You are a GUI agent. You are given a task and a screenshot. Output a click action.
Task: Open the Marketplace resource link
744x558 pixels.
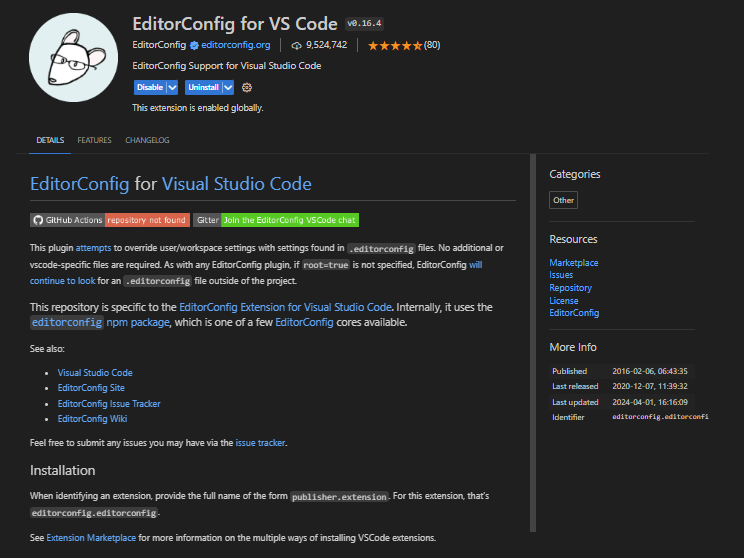tap(574, 263)
